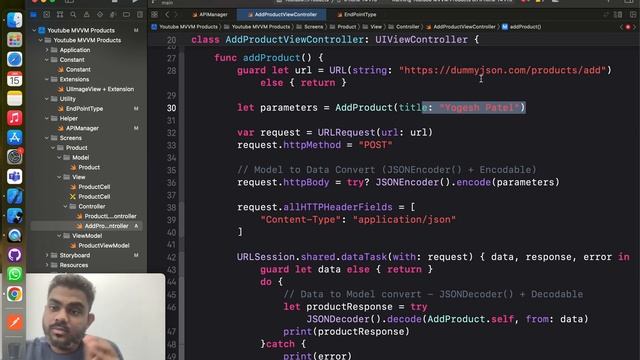
Task: Open GitHub Desktop in the Dock
Action: (14, 255)
